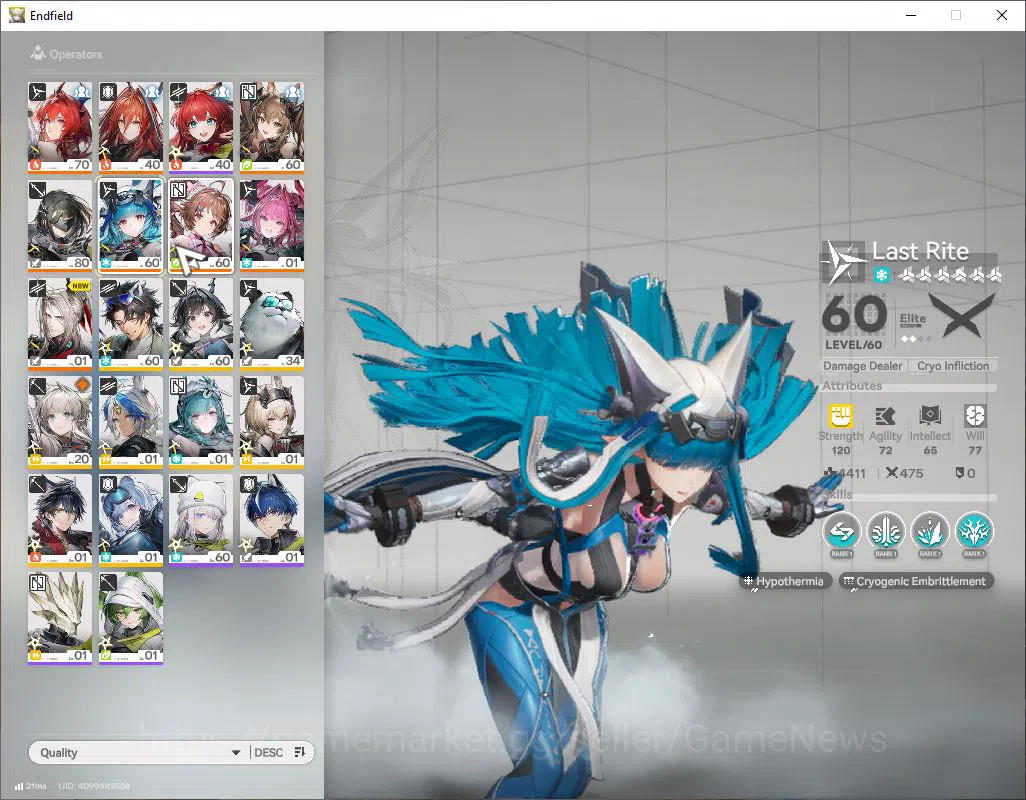Select the black-haired man in red coat
1026x800 pixels.
tap(60, 520)
